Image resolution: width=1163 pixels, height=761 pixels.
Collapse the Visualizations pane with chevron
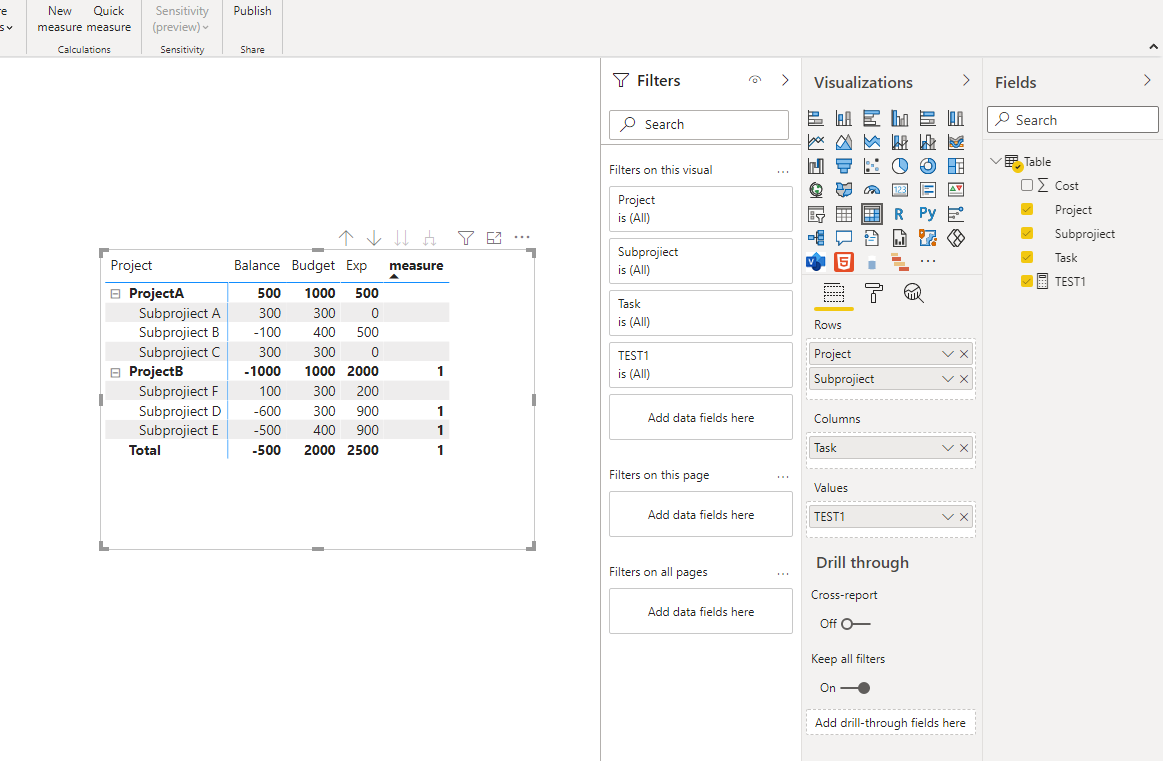[966, 80]
